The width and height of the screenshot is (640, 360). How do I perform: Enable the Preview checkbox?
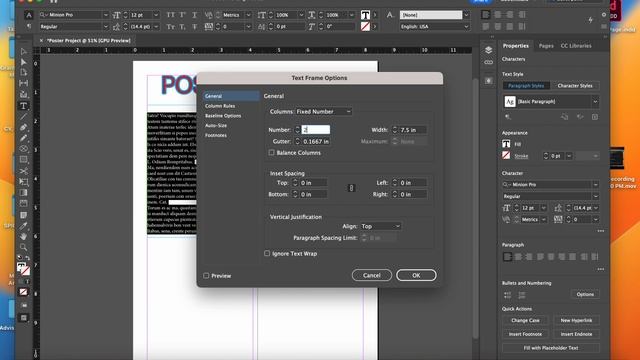pos(206,276)
